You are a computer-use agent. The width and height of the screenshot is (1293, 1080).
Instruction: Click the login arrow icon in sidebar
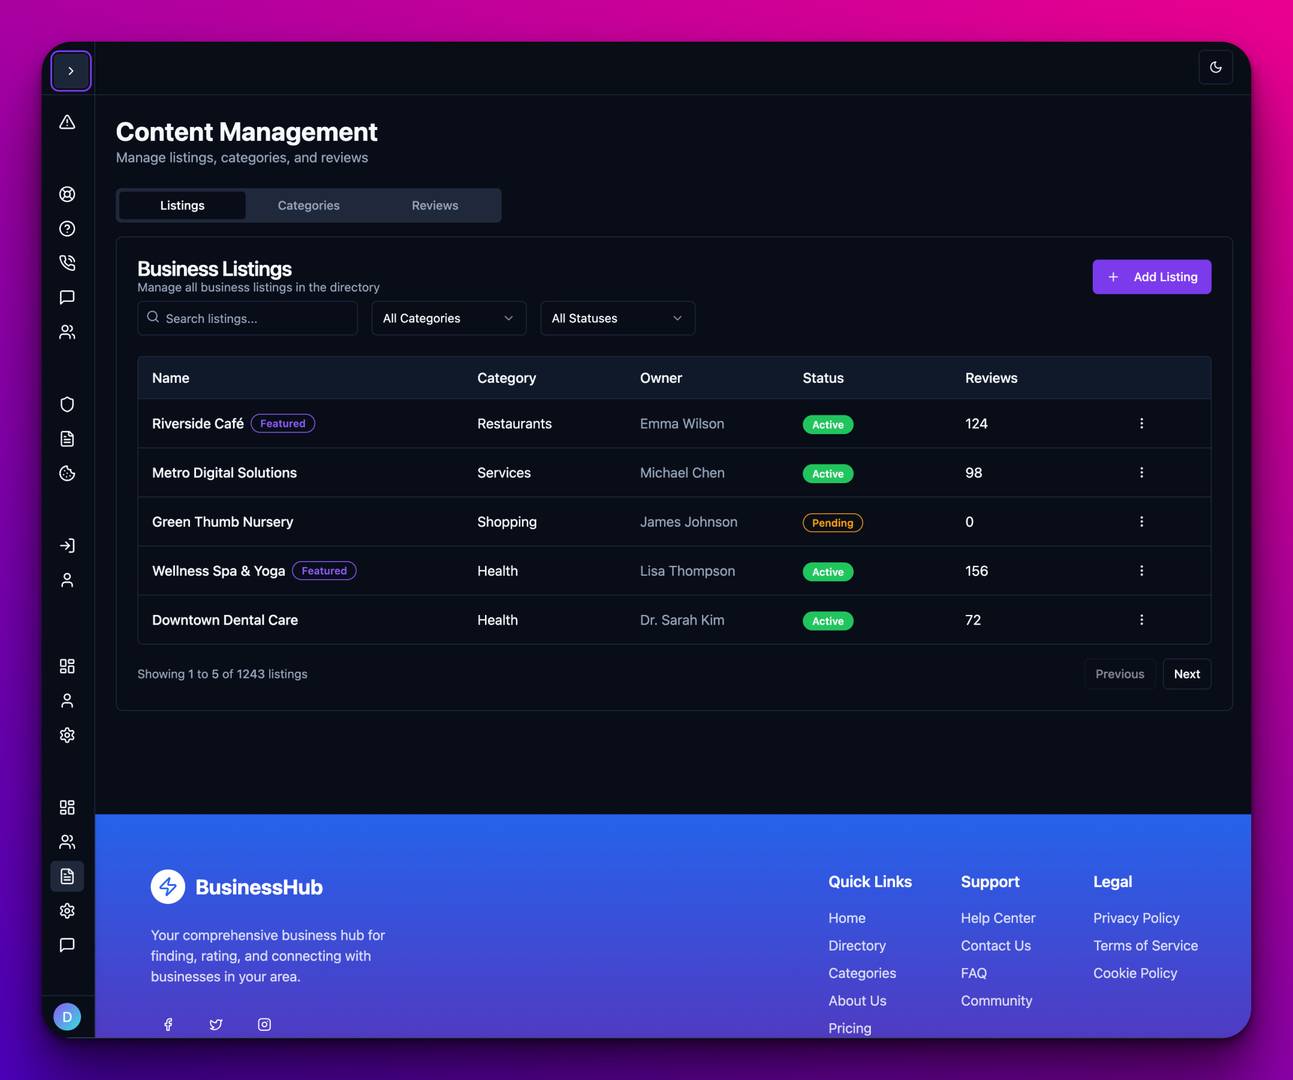click(67, 546)
